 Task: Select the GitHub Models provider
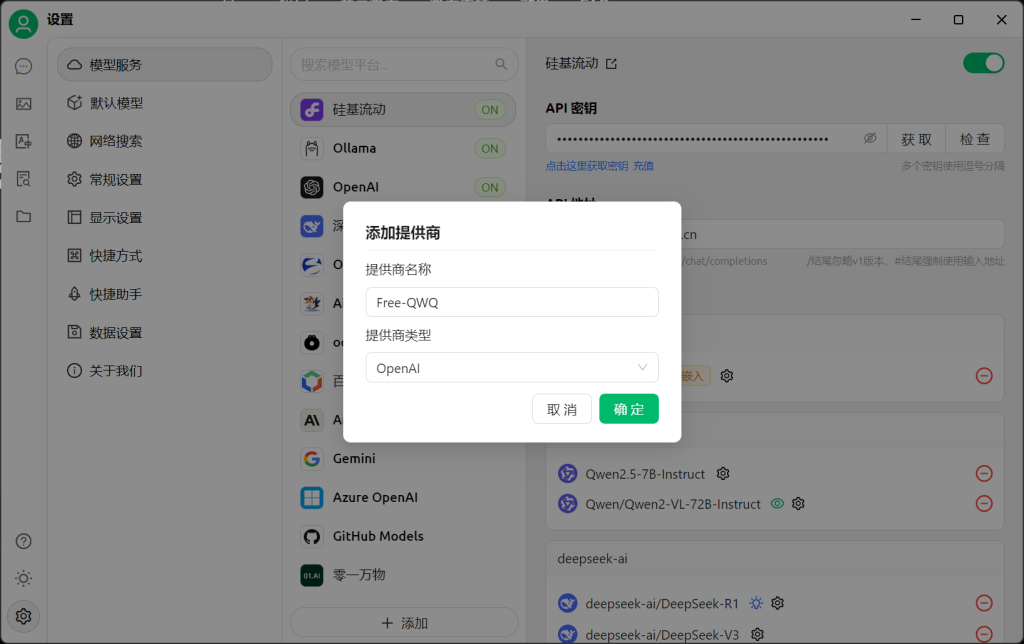(x=403, y=536)
